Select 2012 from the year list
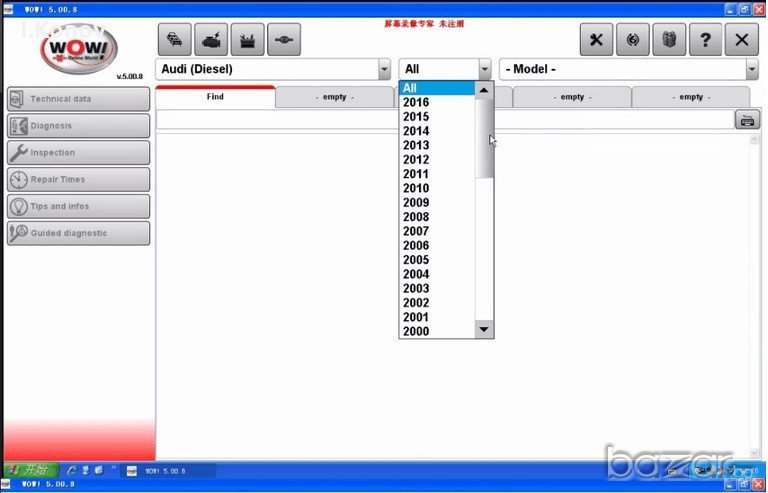 416,160
